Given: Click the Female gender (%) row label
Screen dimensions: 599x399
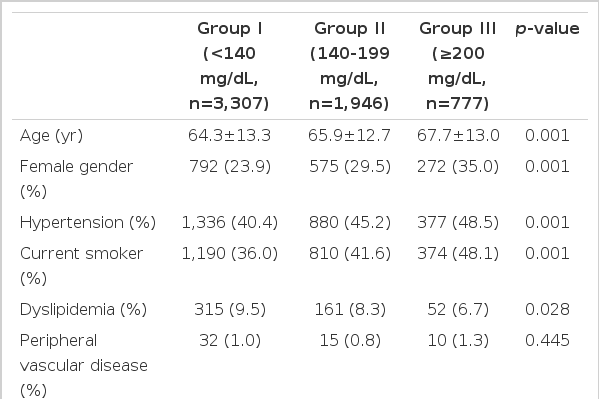Looking at the screenshot, I should (76, 178).
